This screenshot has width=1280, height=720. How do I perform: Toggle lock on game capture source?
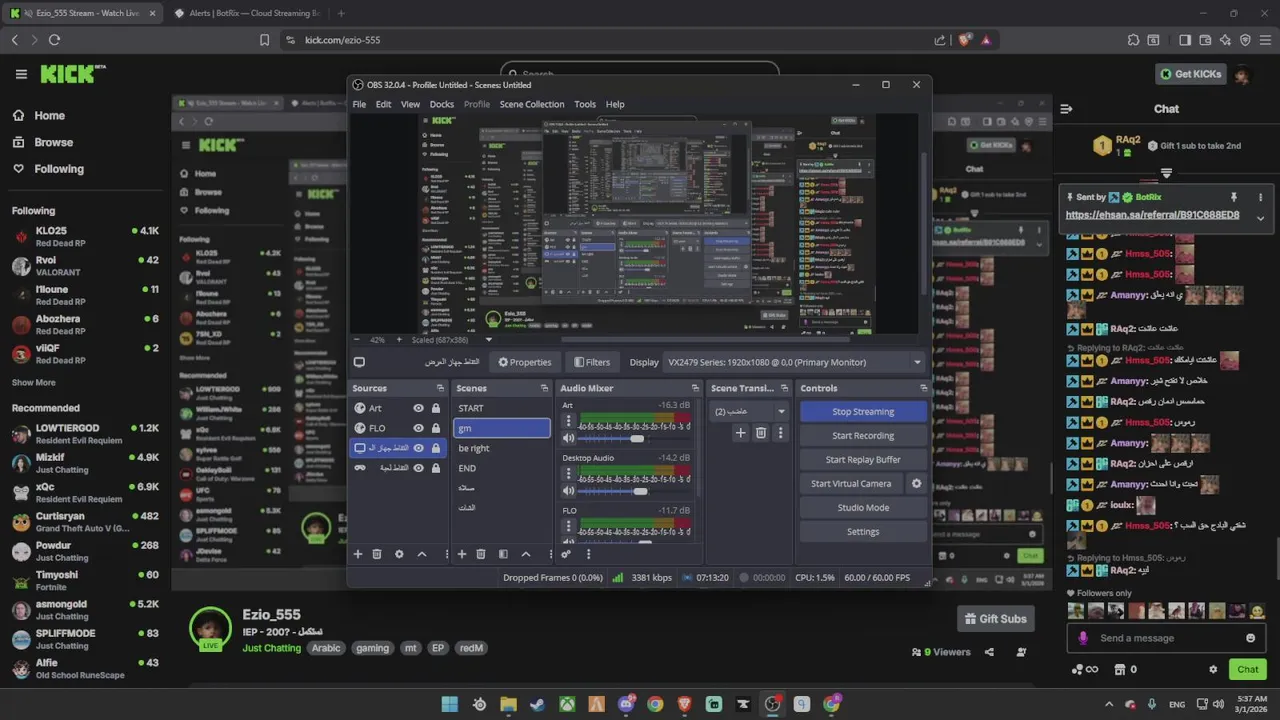[436, 468]
